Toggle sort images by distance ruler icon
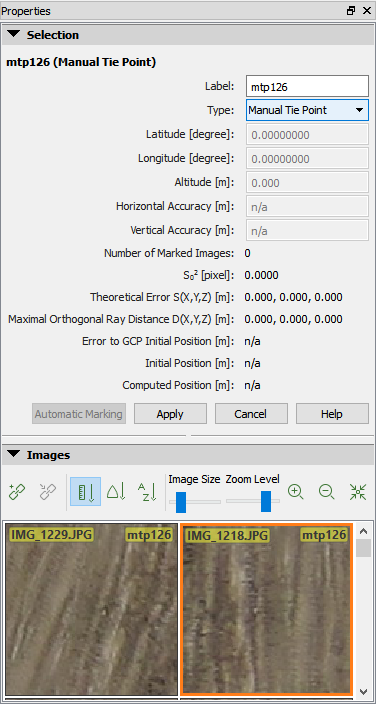 pos(85,492)
